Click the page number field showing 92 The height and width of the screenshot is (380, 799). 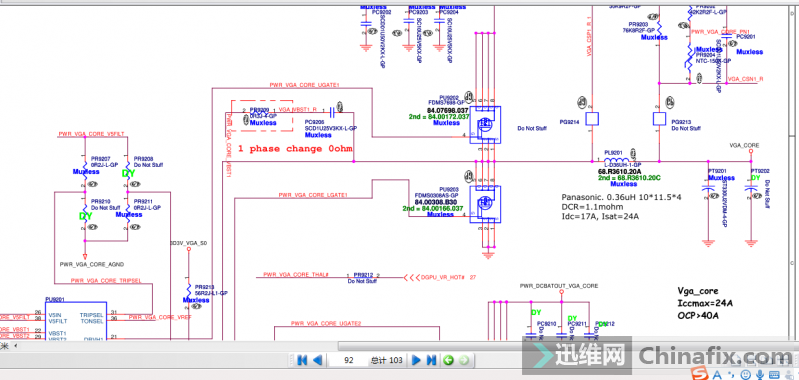click(x=349, y=360)
